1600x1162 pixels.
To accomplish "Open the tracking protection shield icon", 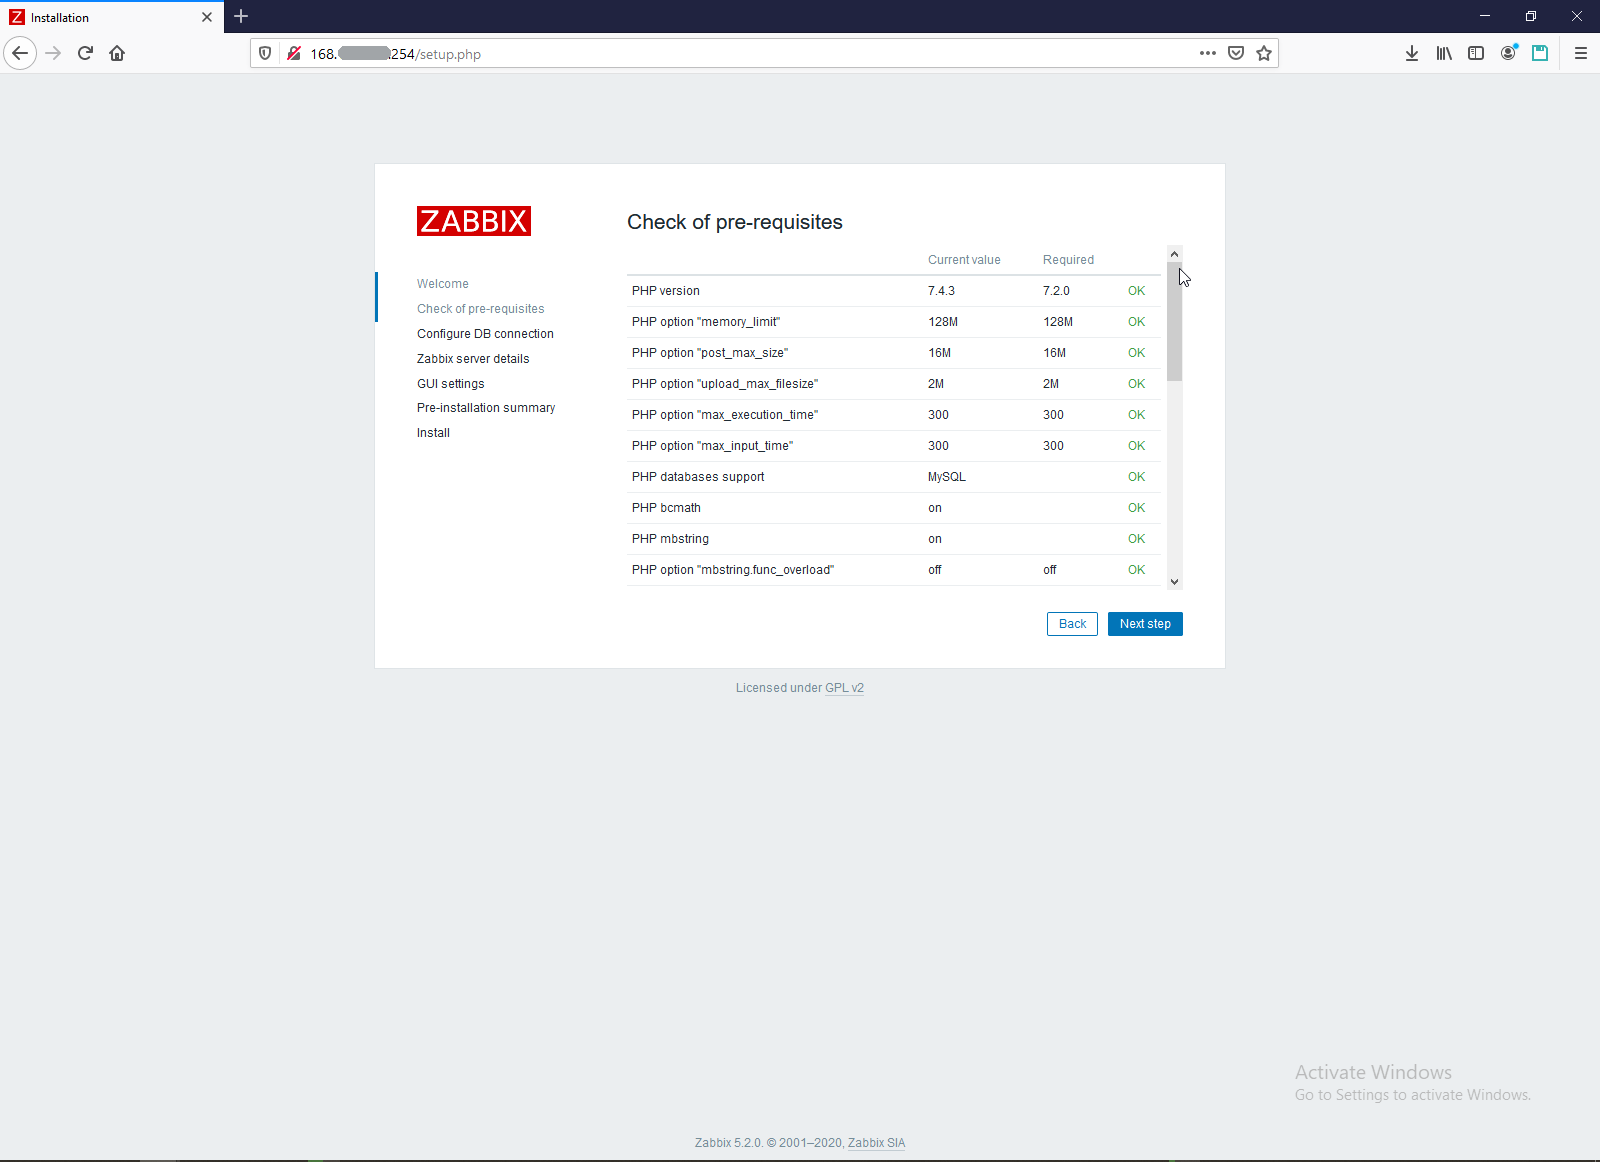I will point(265,53).
